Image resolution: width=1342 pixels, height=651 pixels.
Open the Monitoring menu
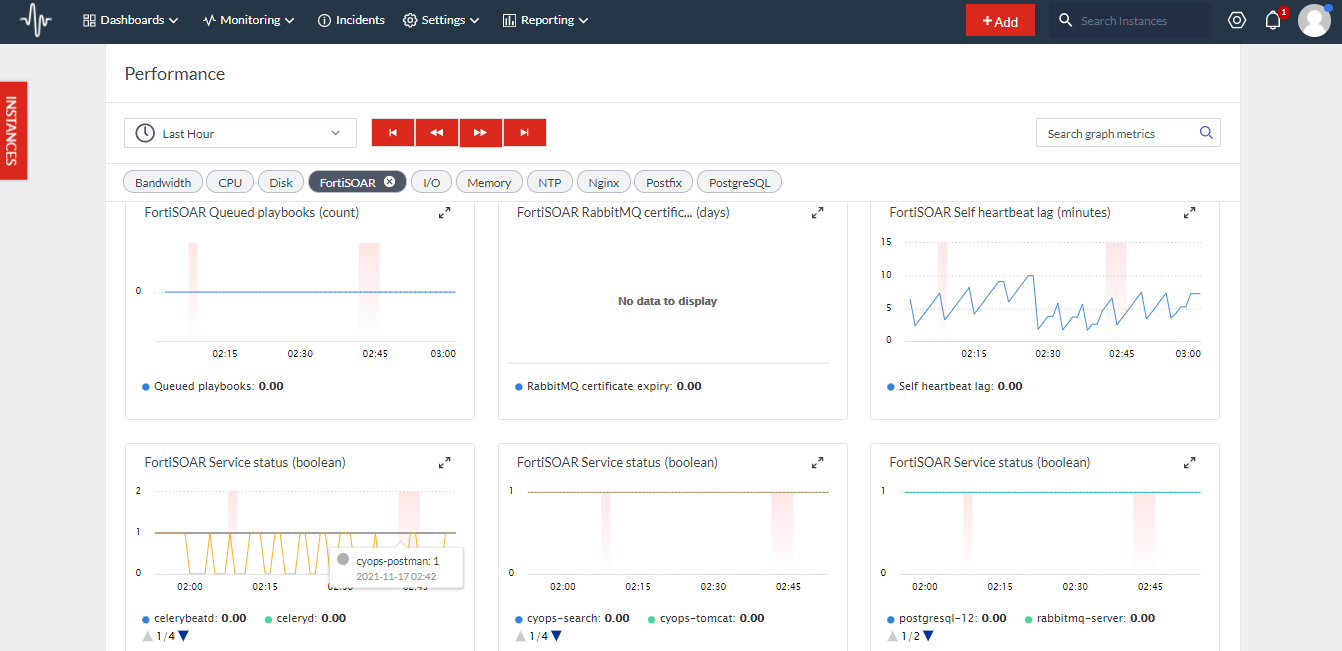tap(247, 19)
